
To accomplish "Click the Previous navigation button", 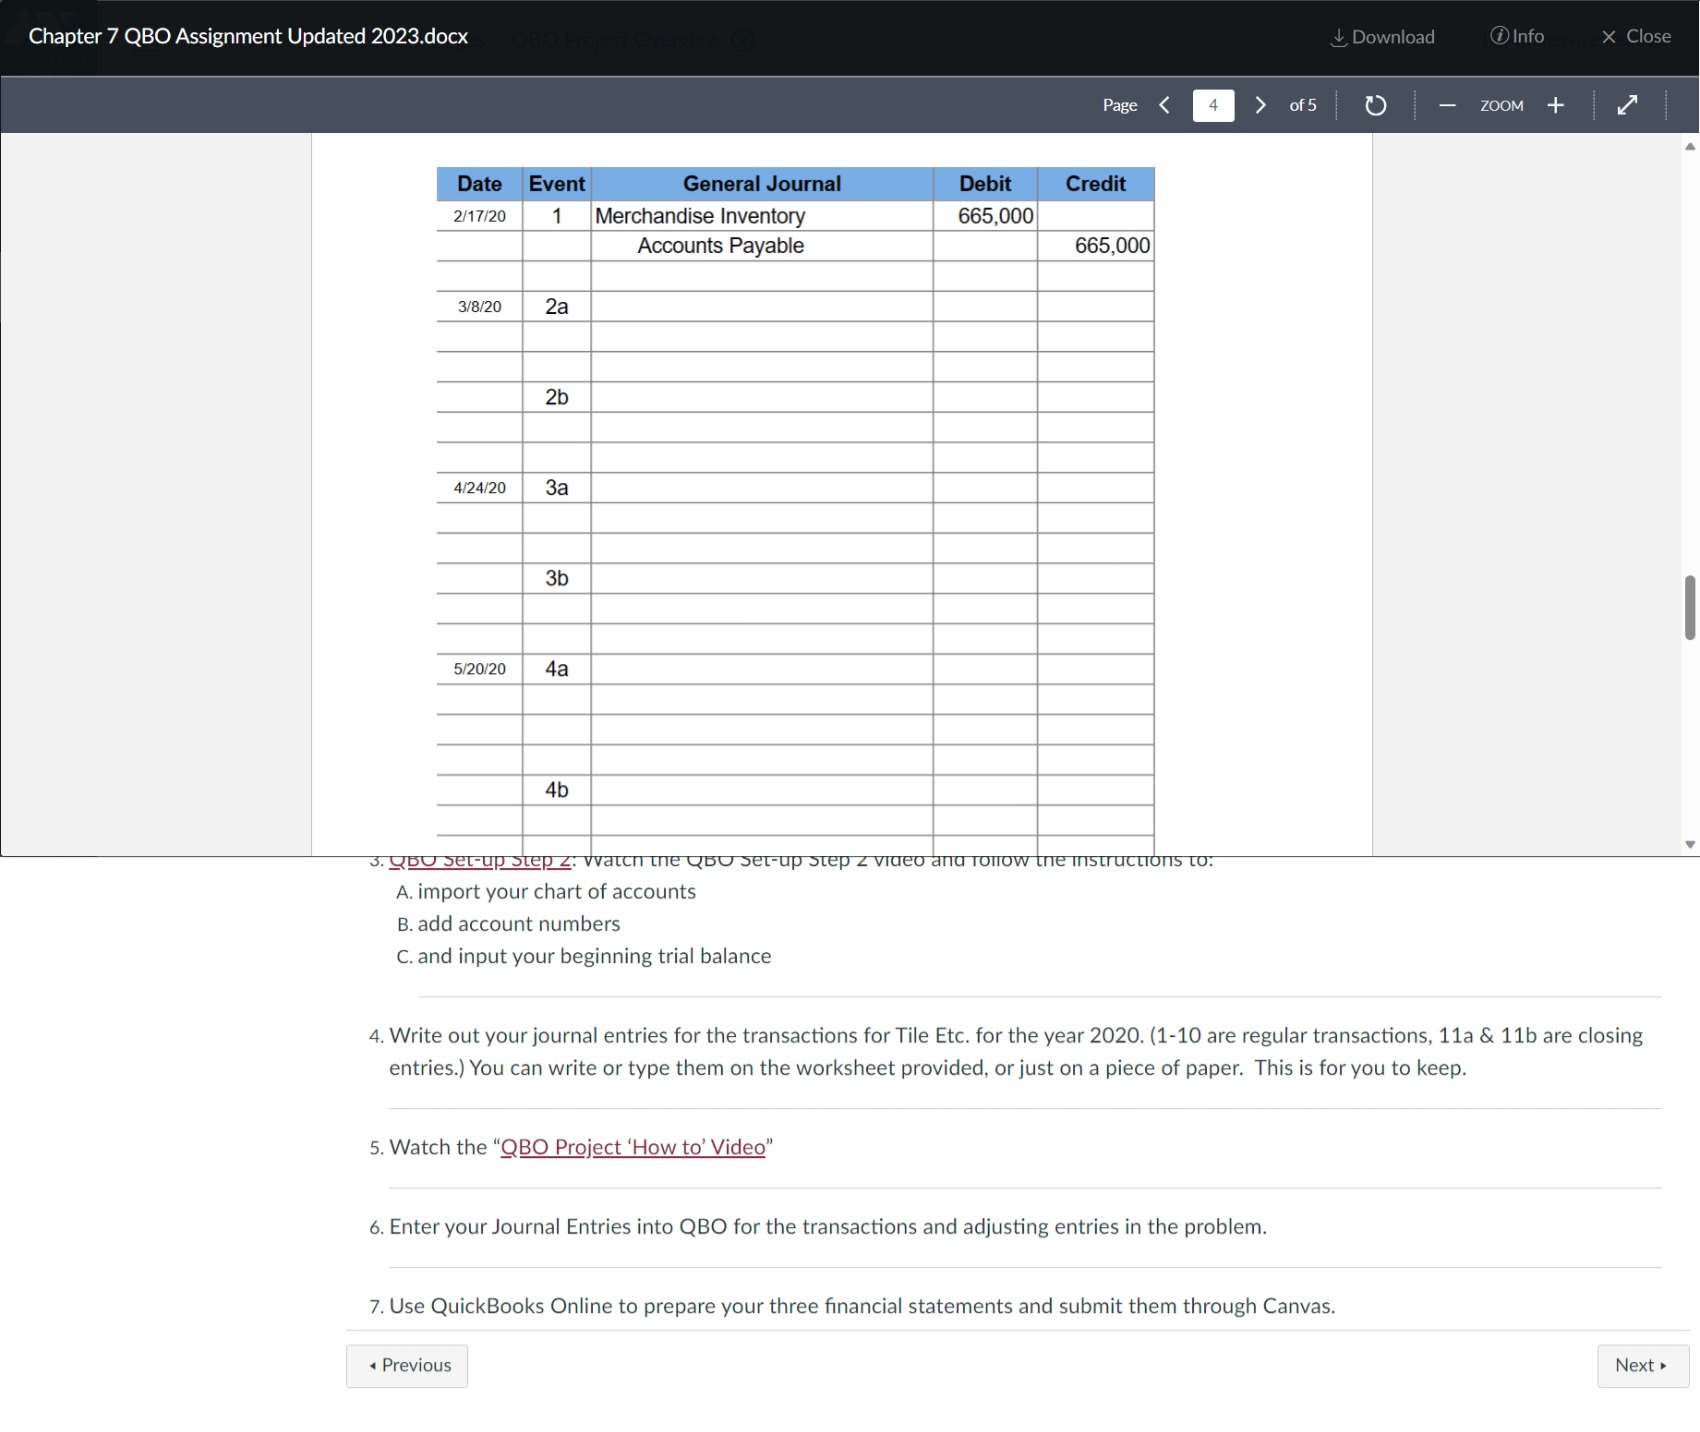I will [x=406, y=1364].
